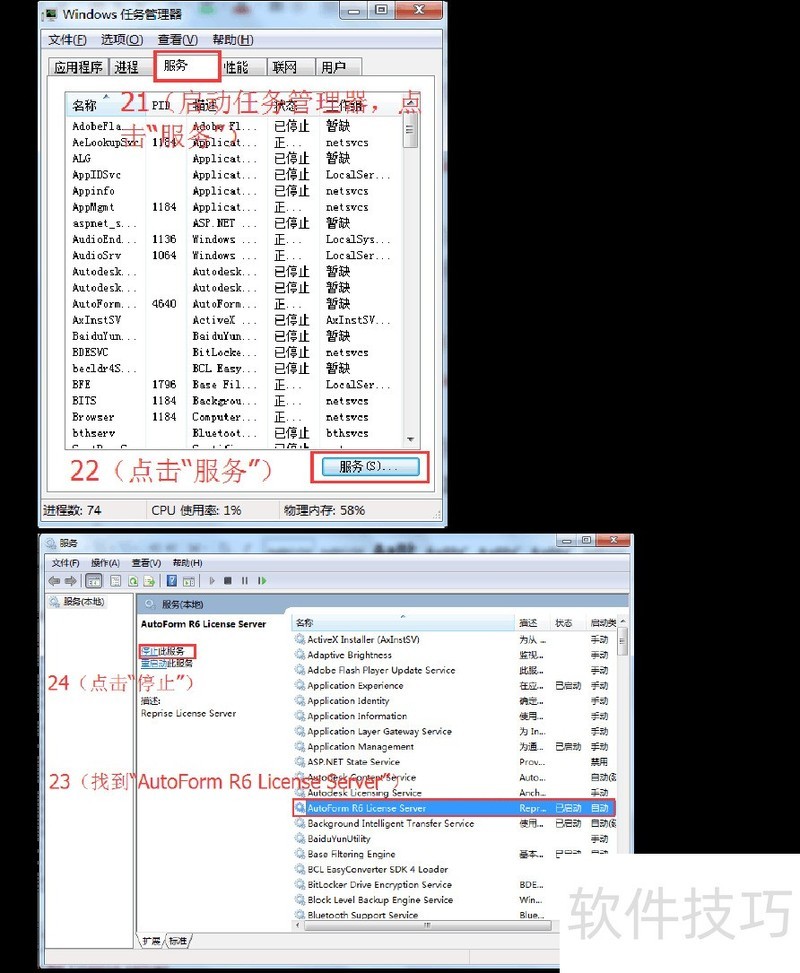Click gear icon of ActiveX Installer service
800x973 pixels.
300,639
